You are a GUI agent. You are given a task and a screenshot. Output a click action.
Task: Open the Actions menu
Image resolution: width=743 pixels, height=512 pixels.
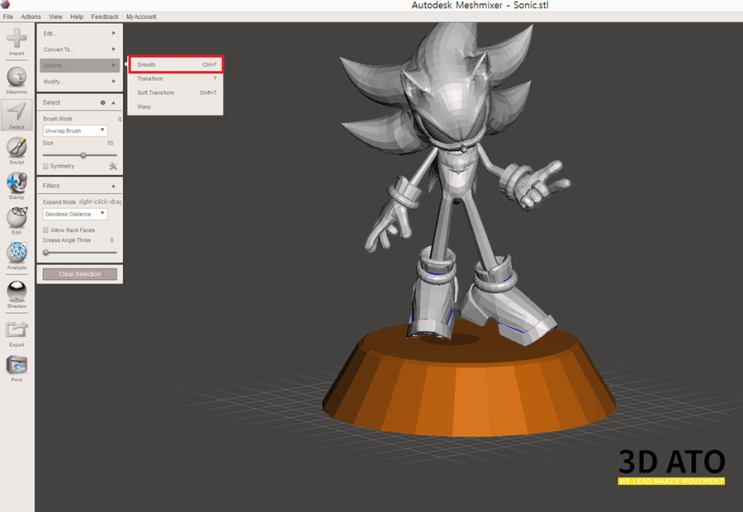pos(31,17)
